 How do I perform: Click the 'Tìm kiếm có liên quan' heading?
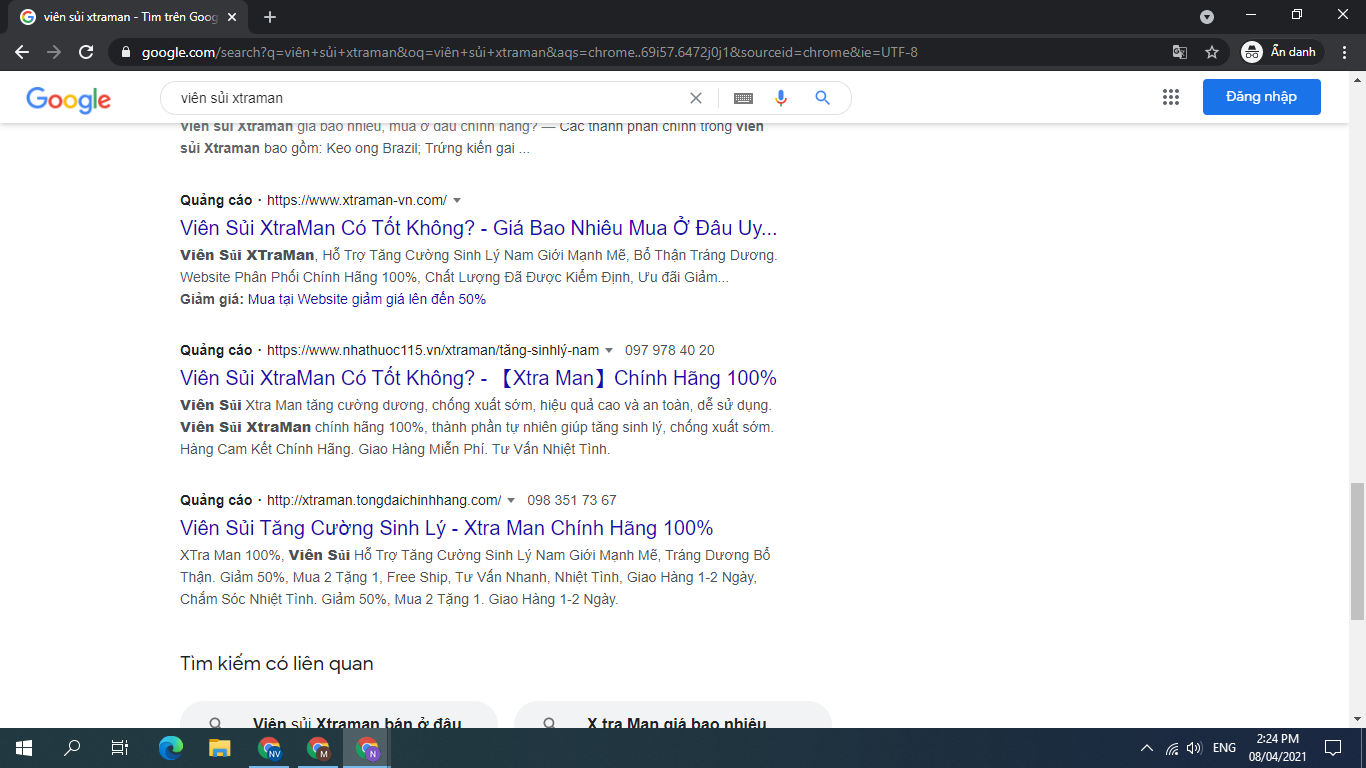(277, 663)
